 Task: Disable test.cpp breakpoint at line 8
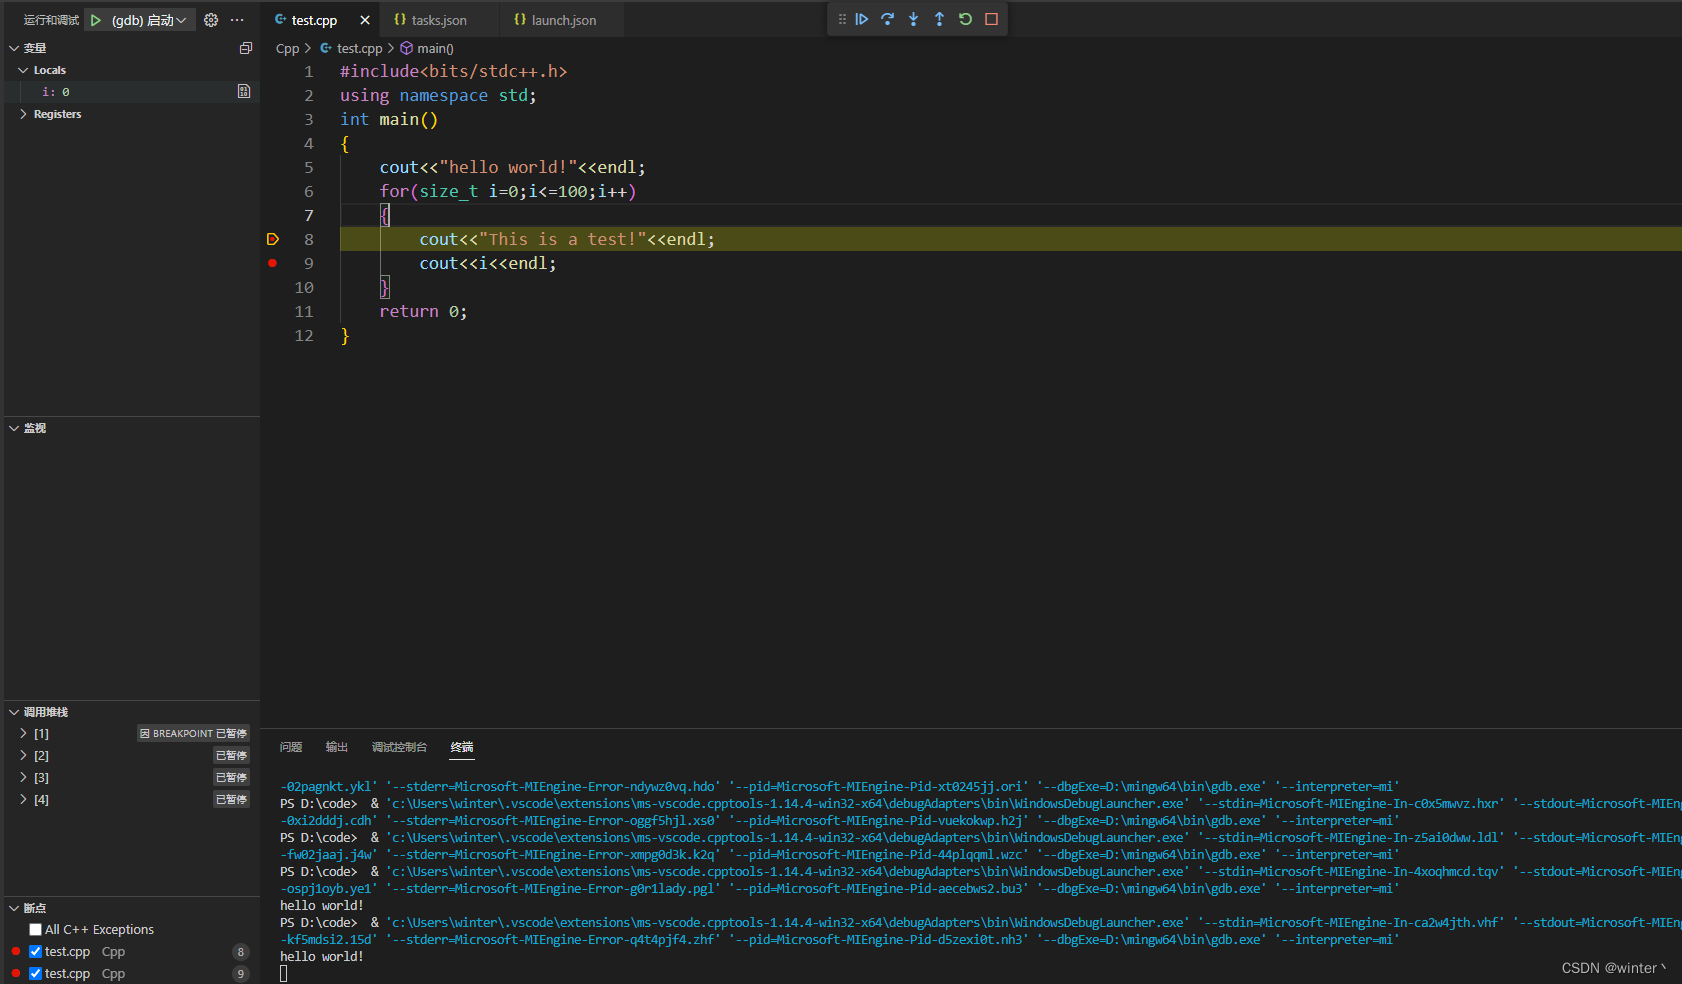point(36,952)
